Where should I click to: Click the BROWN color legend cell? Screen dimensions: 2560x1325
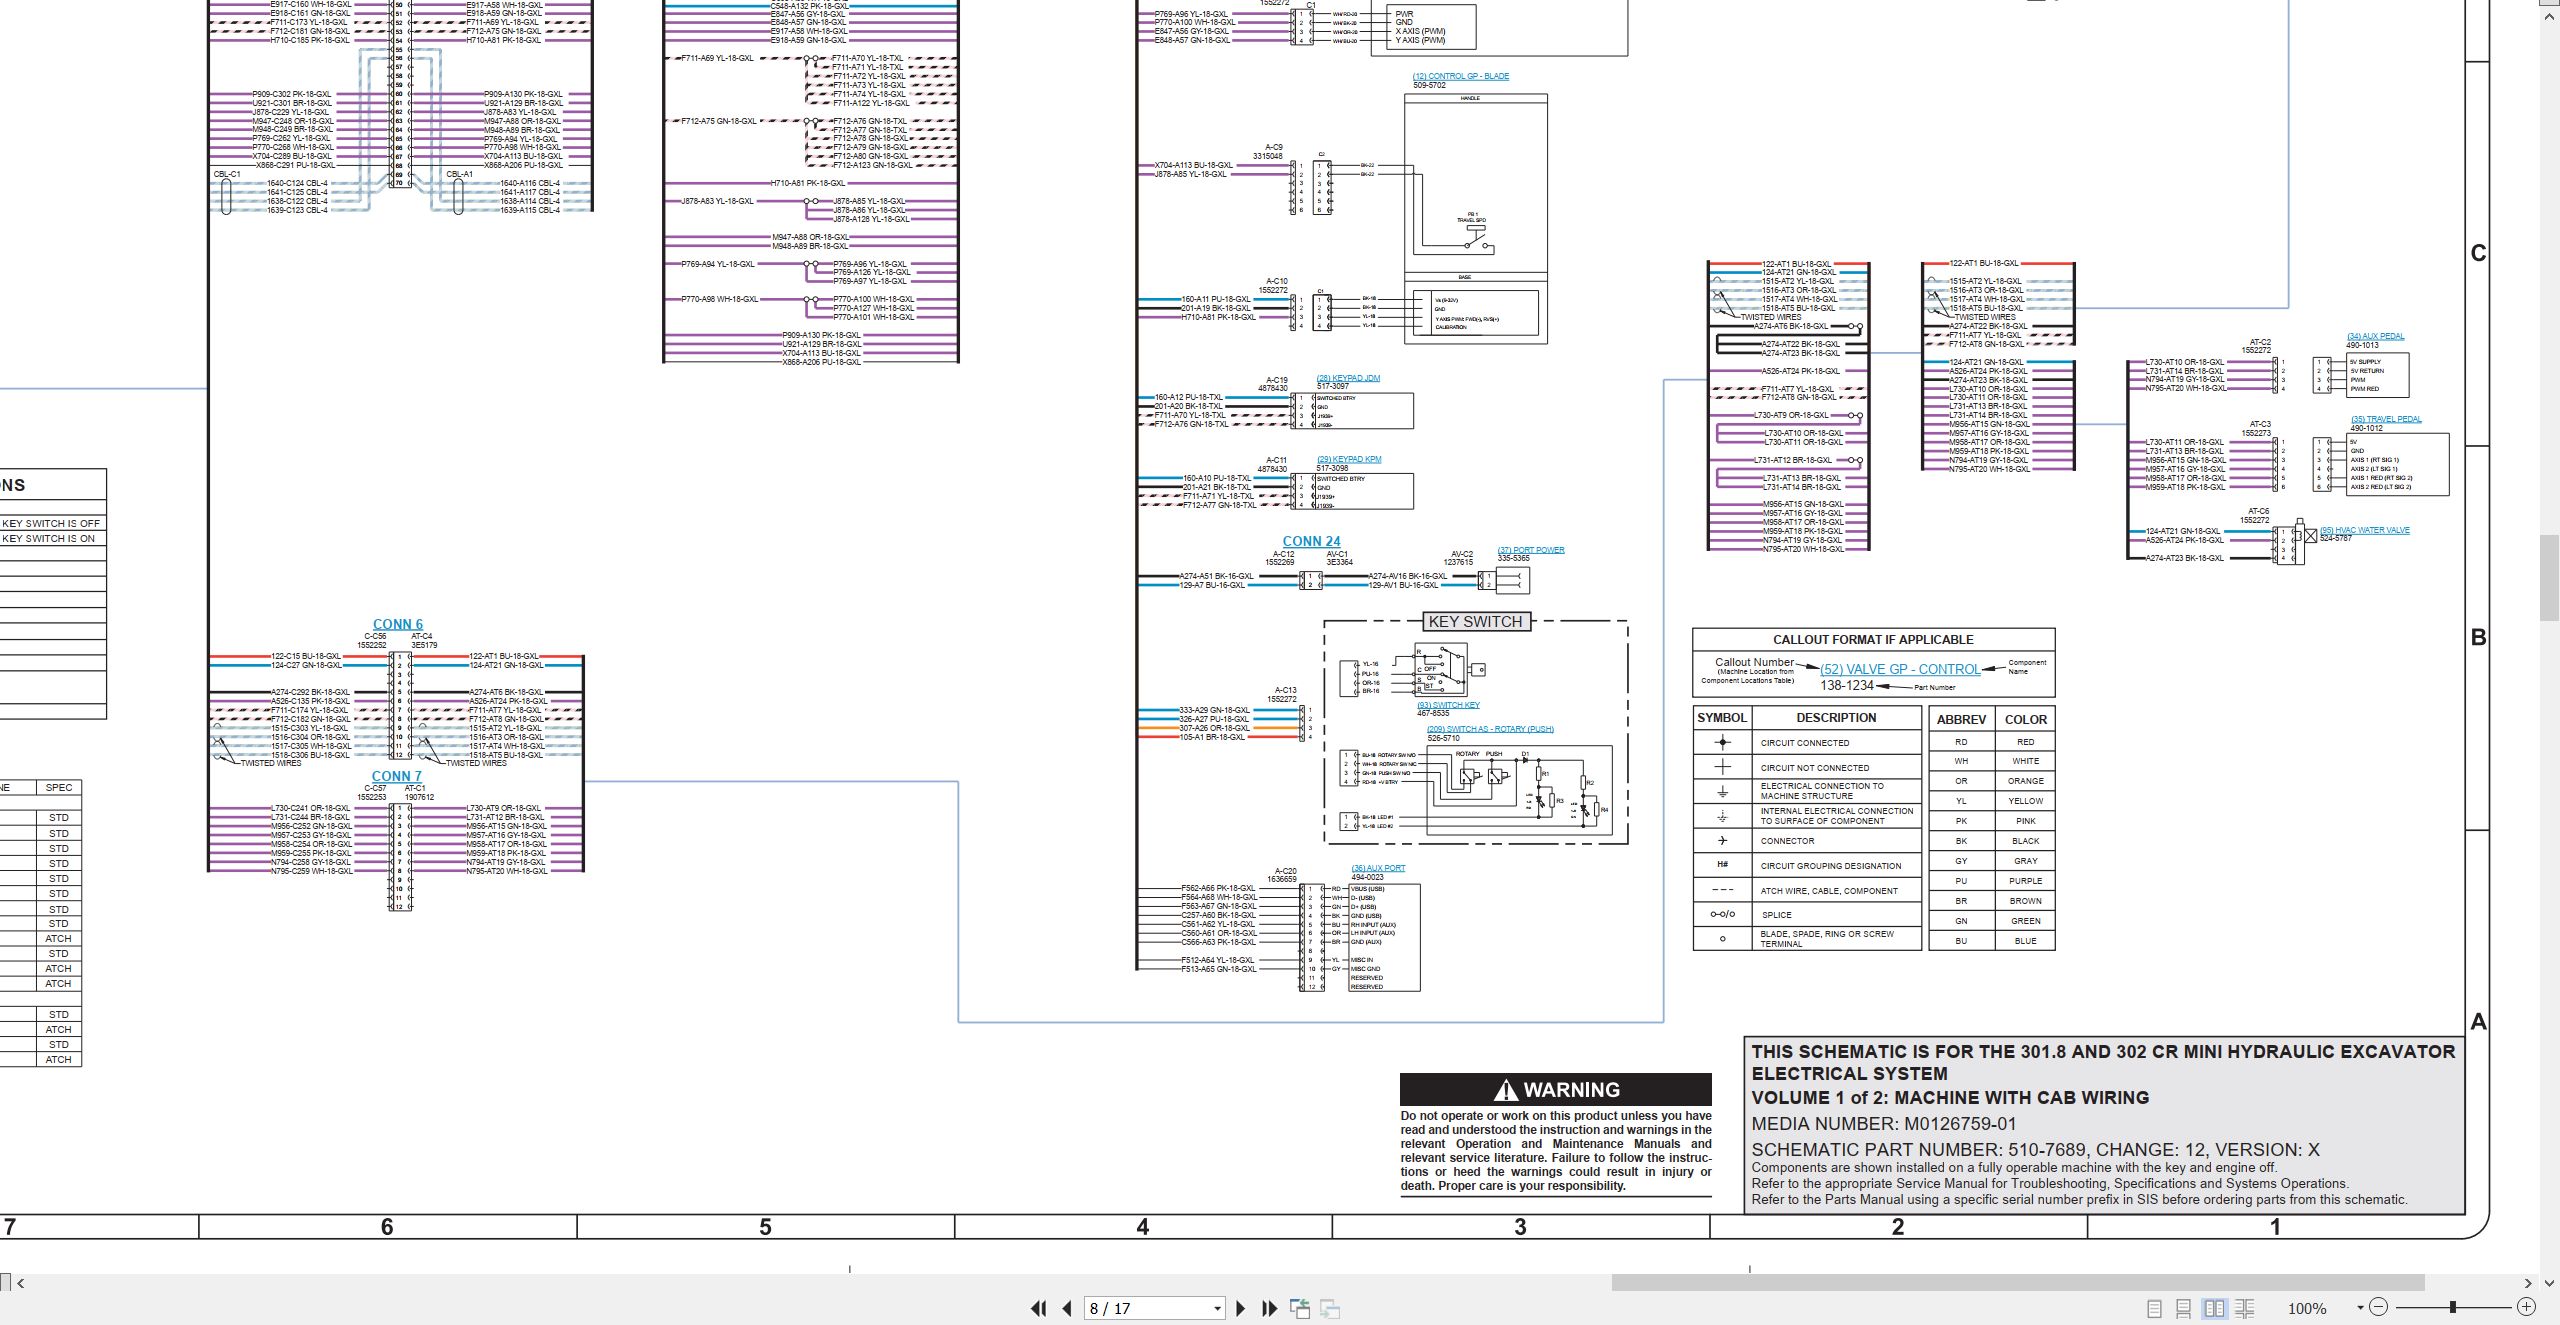click(x=2025, y=901)
